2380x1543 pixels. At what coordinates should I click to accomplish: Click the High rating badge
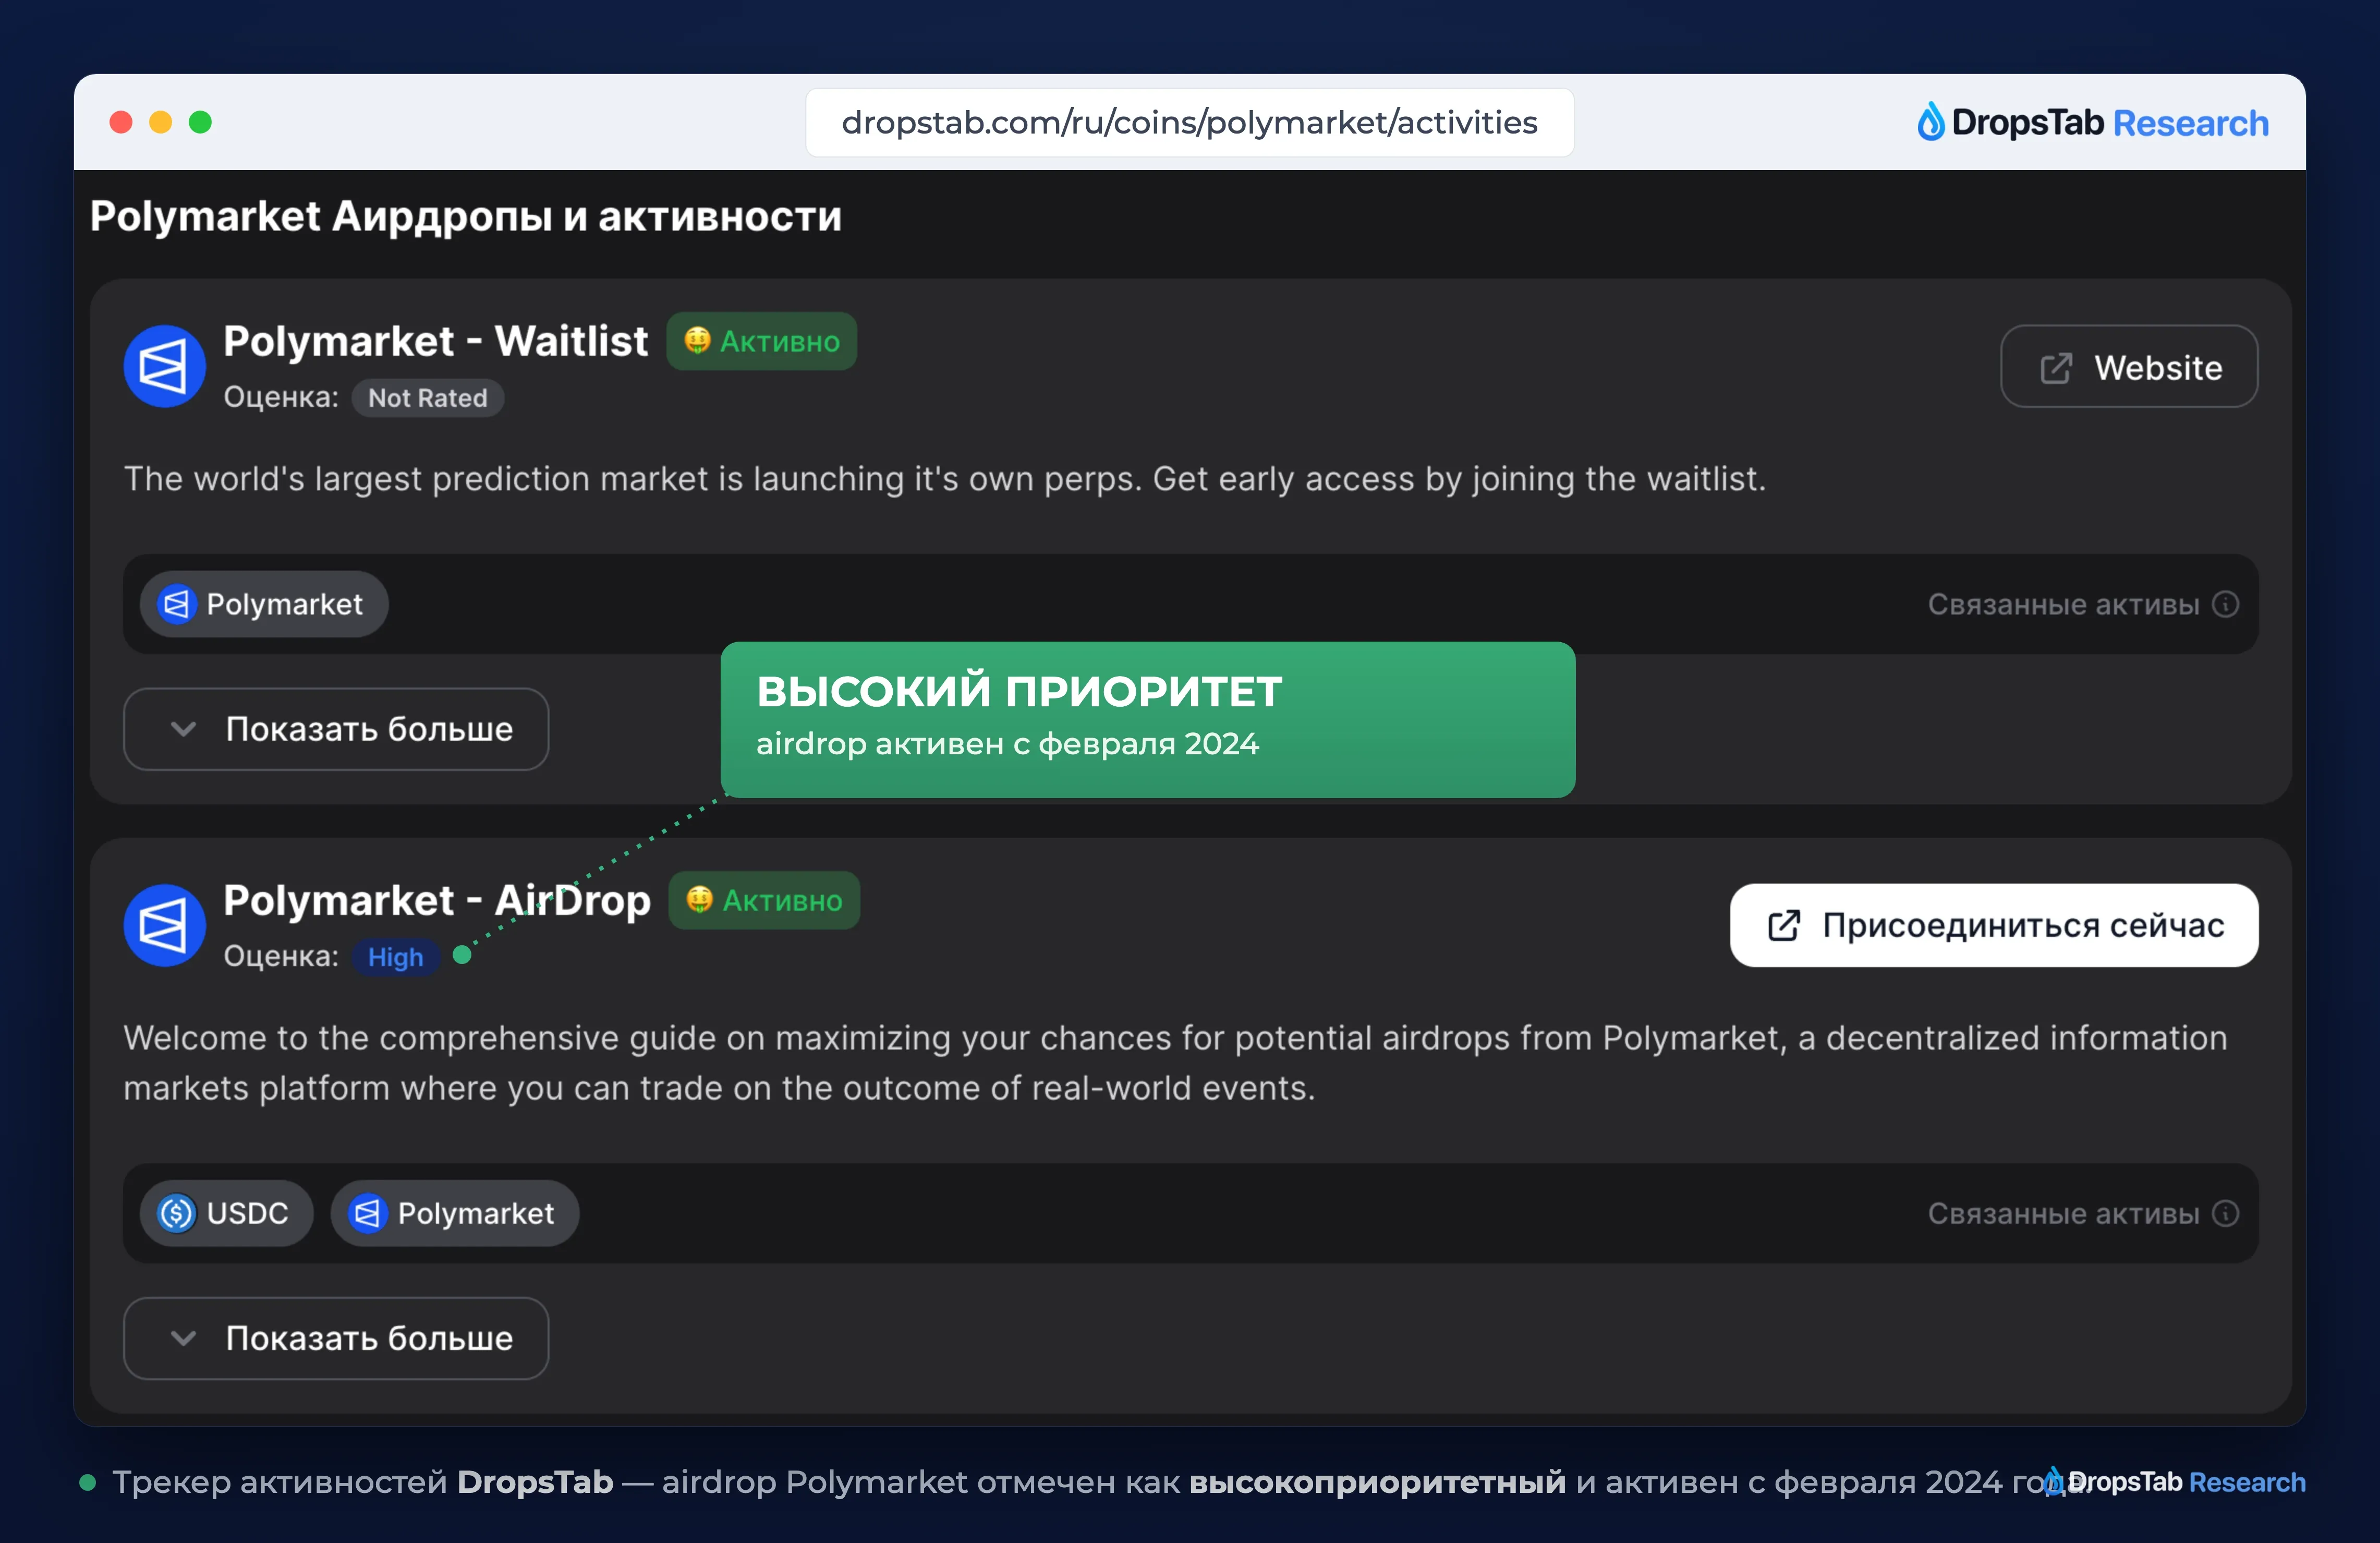coord(396,957)
